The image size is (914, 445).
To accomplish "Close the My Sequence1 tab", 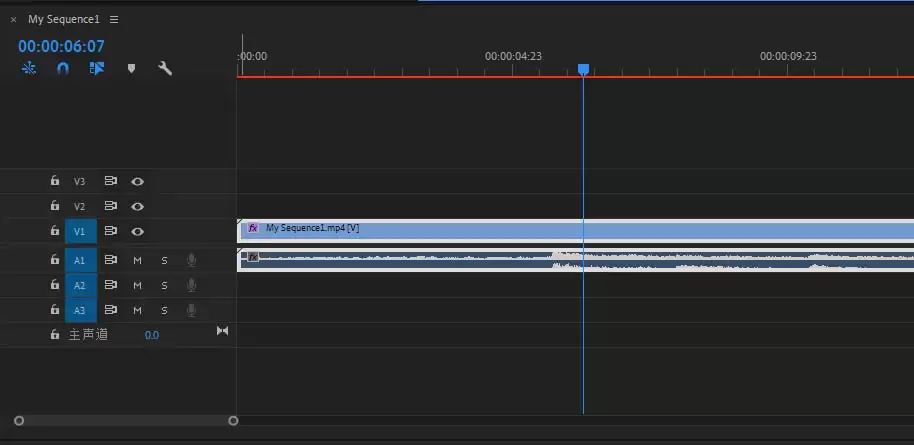I will (x=13, y=19).
